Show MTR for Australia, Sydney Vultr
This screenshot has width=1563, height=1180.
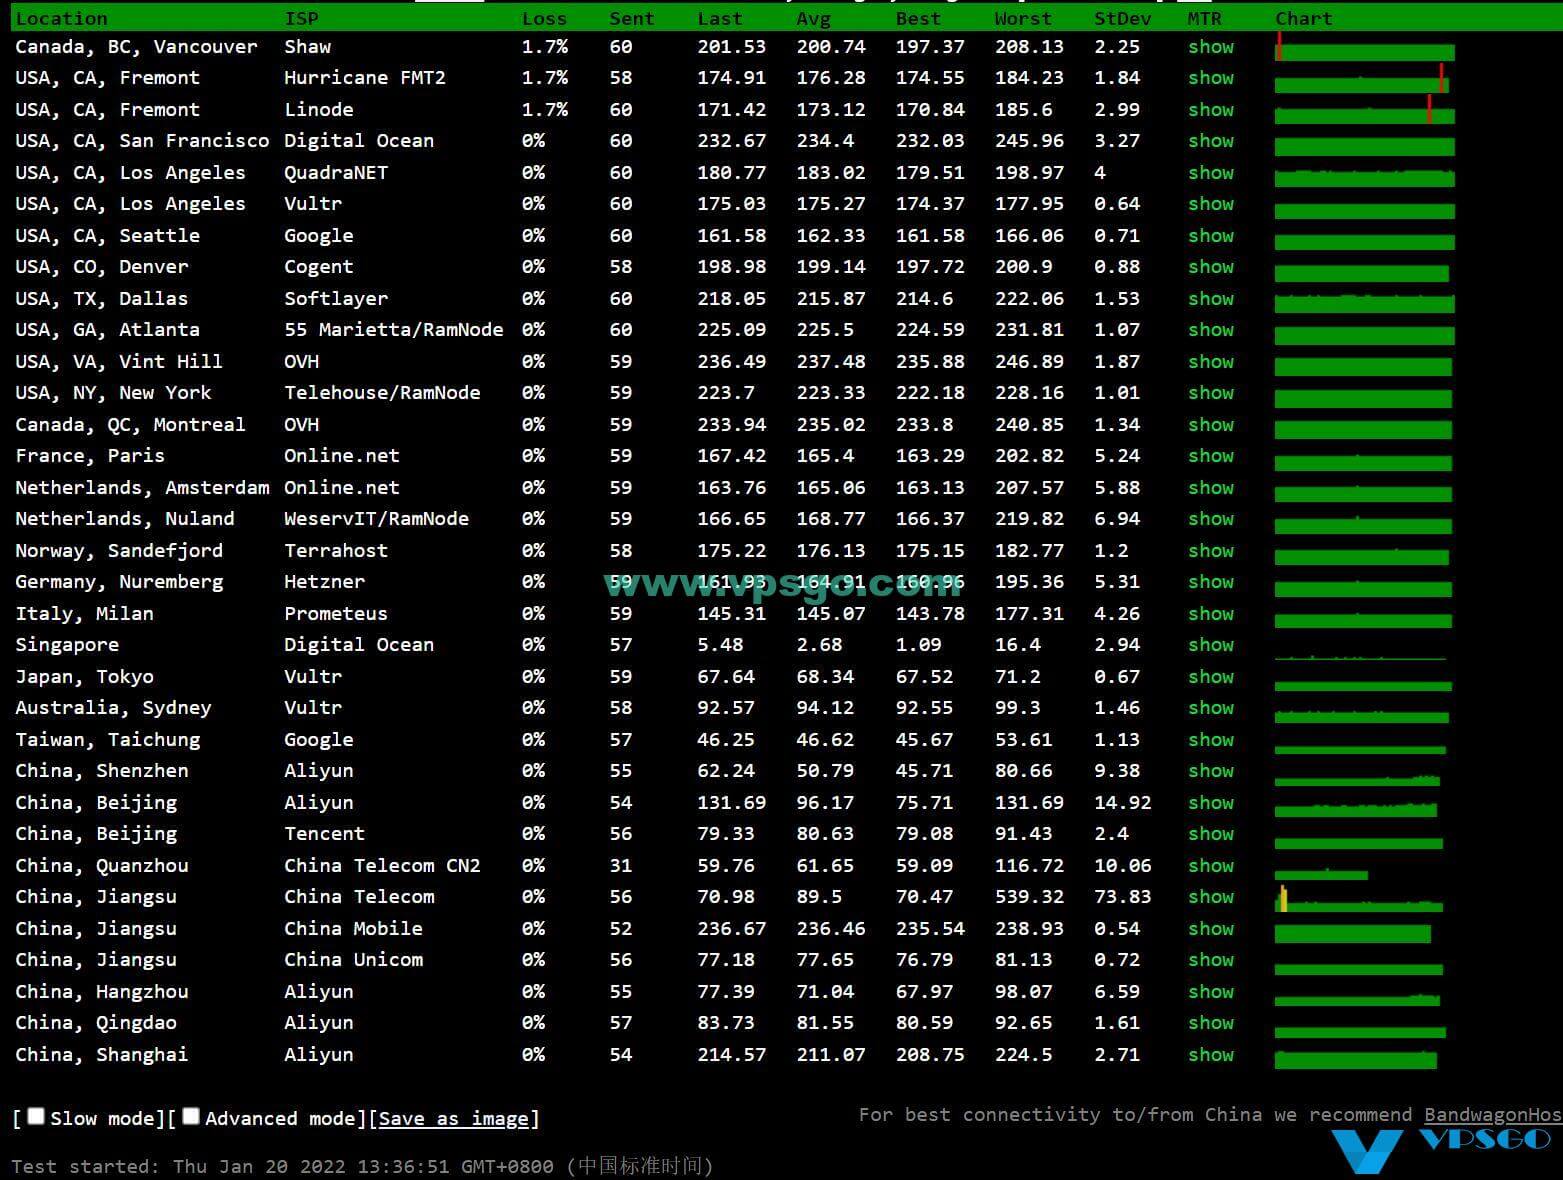[x=1211, y=708]
